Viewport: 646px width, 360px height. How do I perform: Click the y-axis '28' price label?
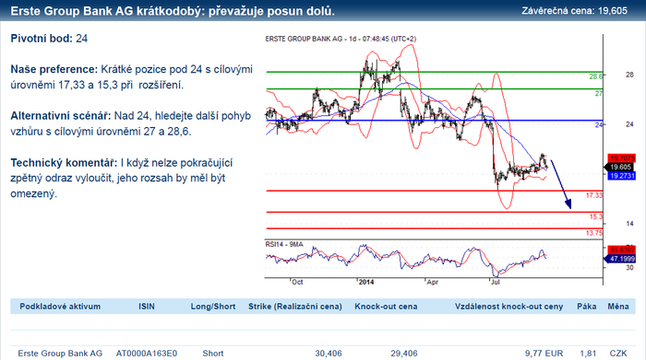[630, 75]
